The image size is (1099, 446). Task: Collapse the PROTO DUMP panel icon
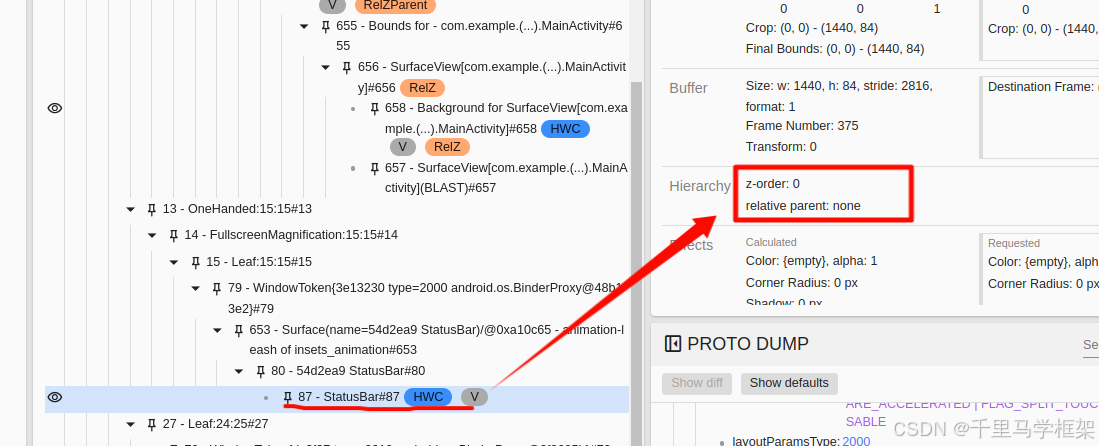point(672,344)
